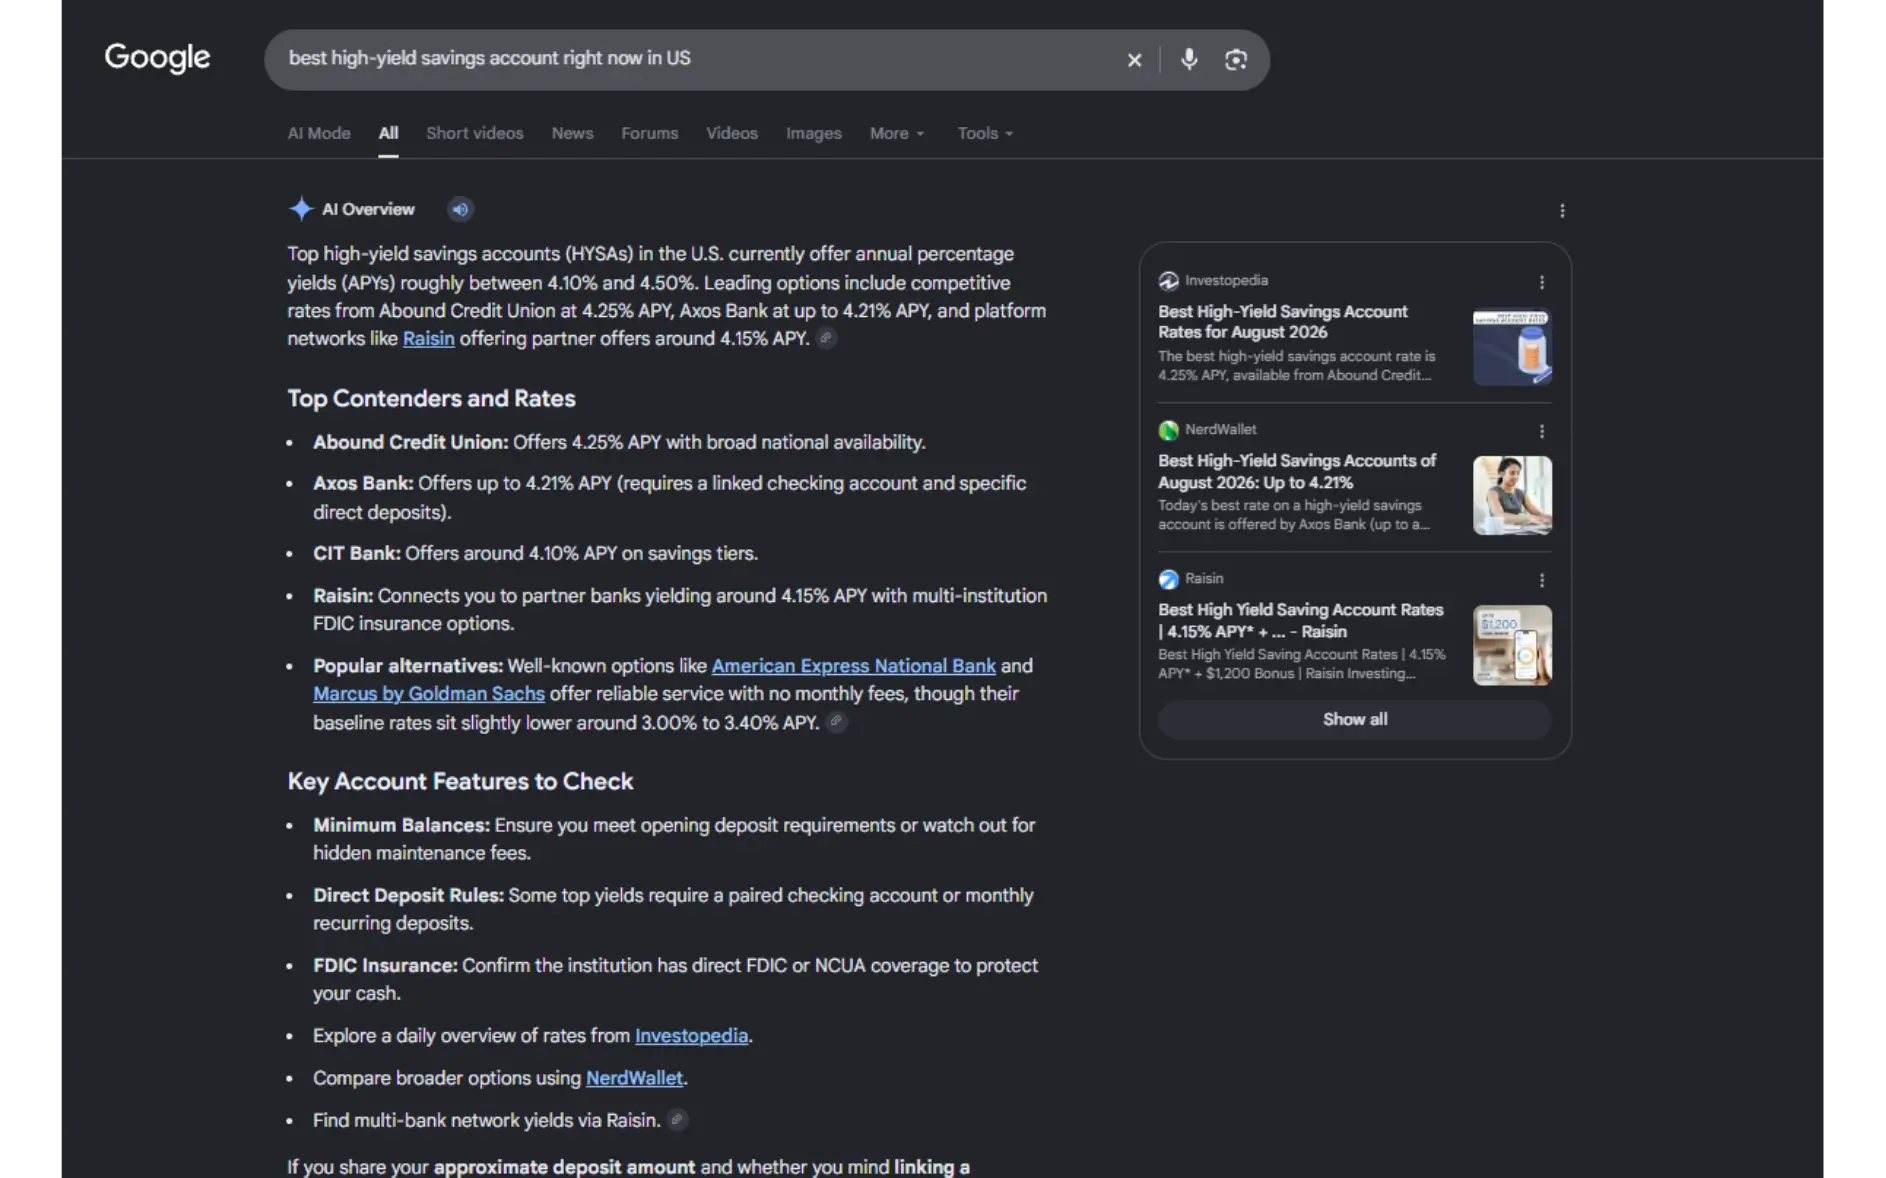Click the Raisin article thumbnail image

point(1512,645)
